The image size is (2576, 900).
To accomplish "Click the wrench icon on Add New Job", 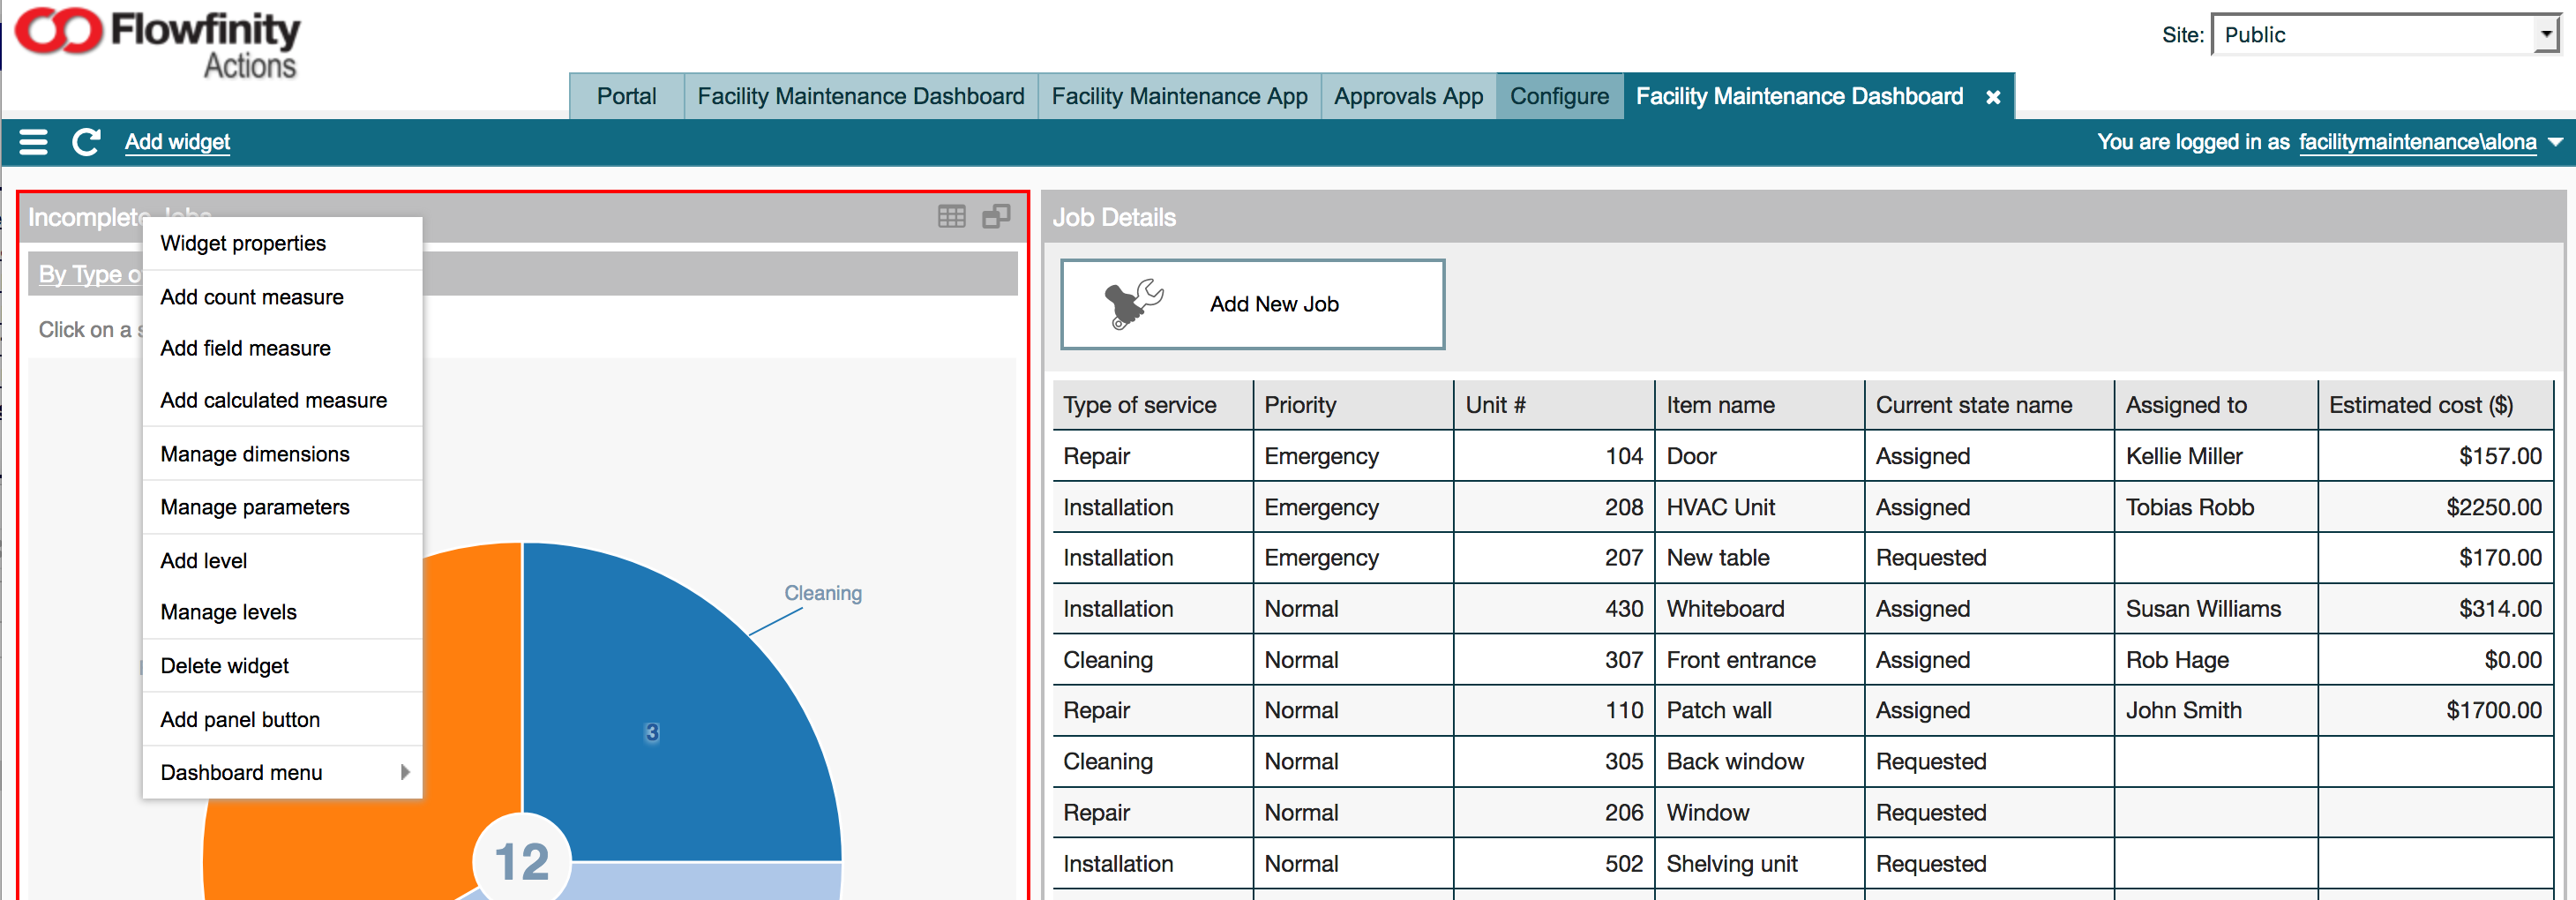I will coord(1133,304).
